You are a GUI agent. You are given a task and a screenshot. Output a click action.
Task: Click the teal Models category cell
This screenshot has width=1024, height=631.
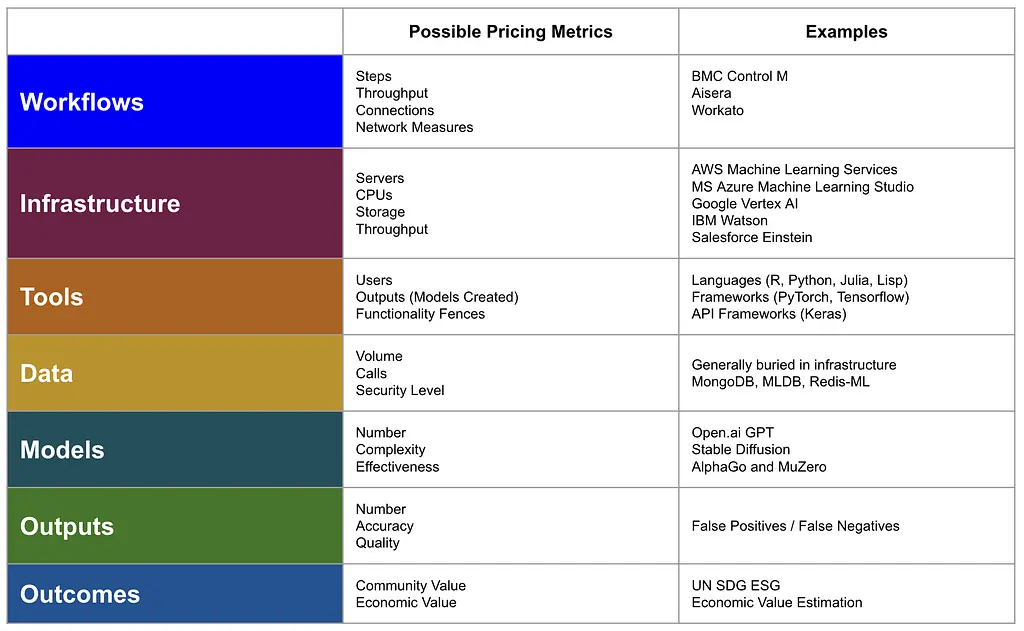175,449
